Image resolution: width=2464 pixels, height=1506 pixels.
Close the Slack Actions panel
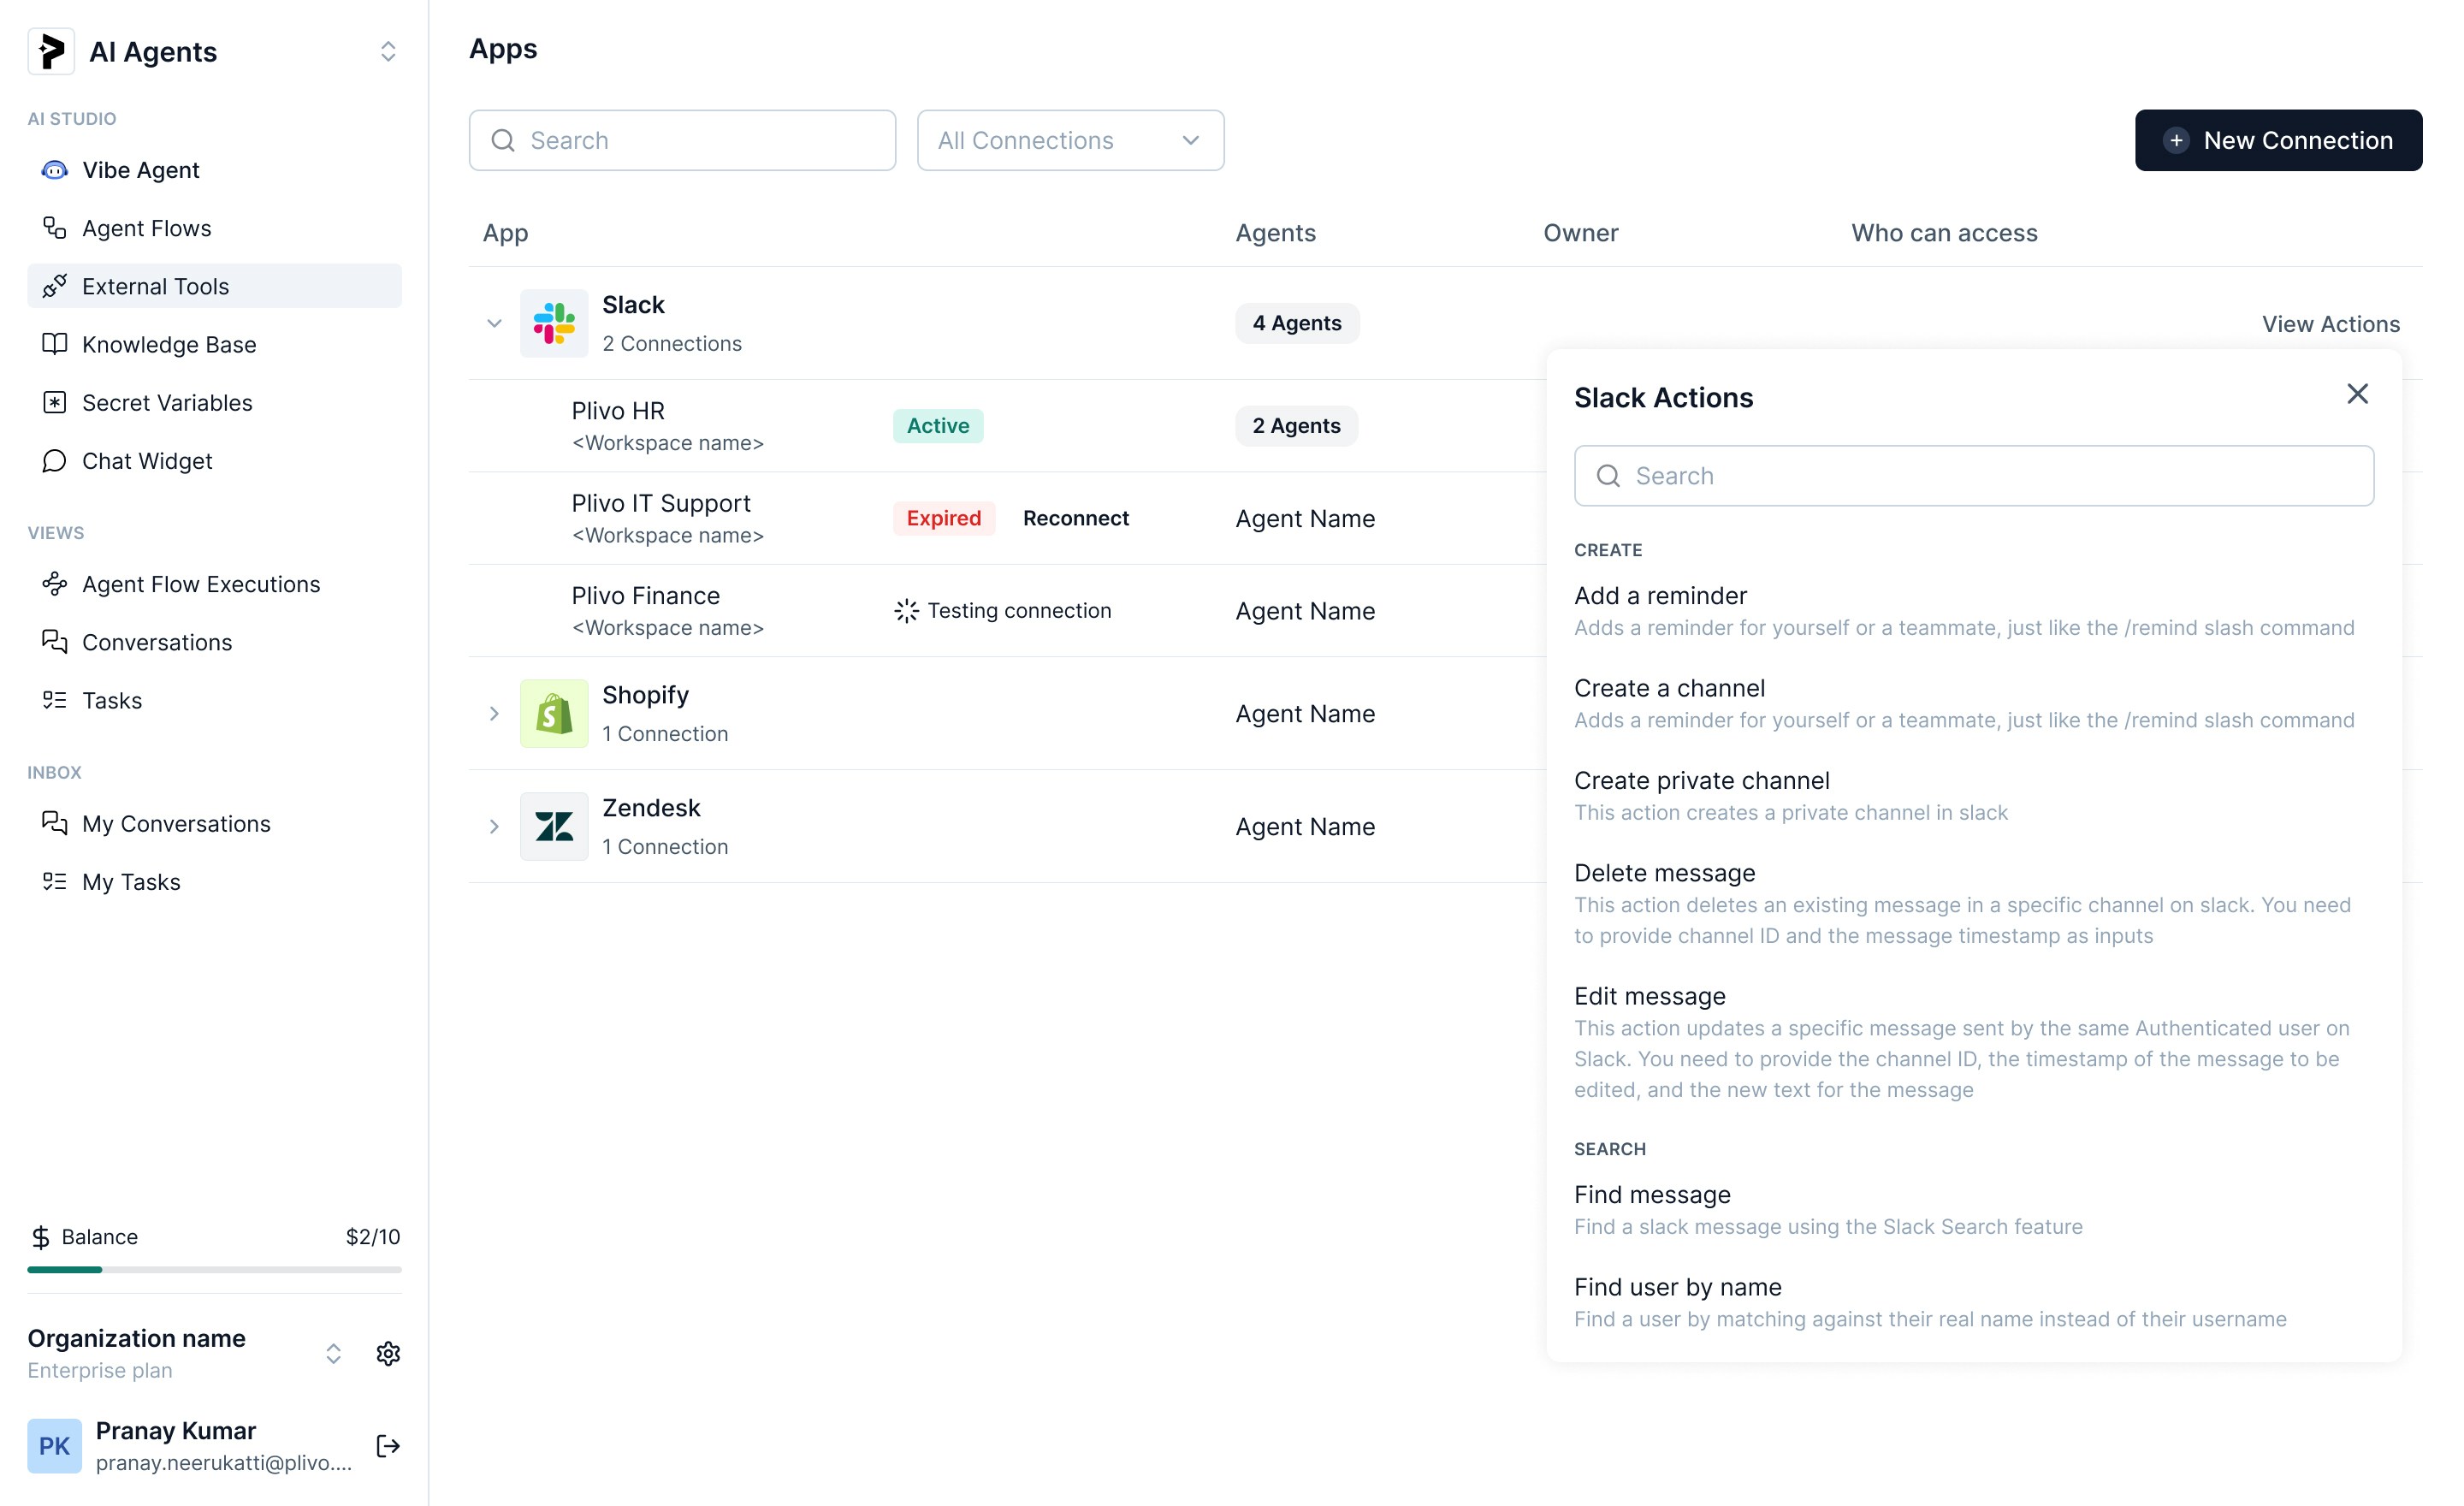2357,394
